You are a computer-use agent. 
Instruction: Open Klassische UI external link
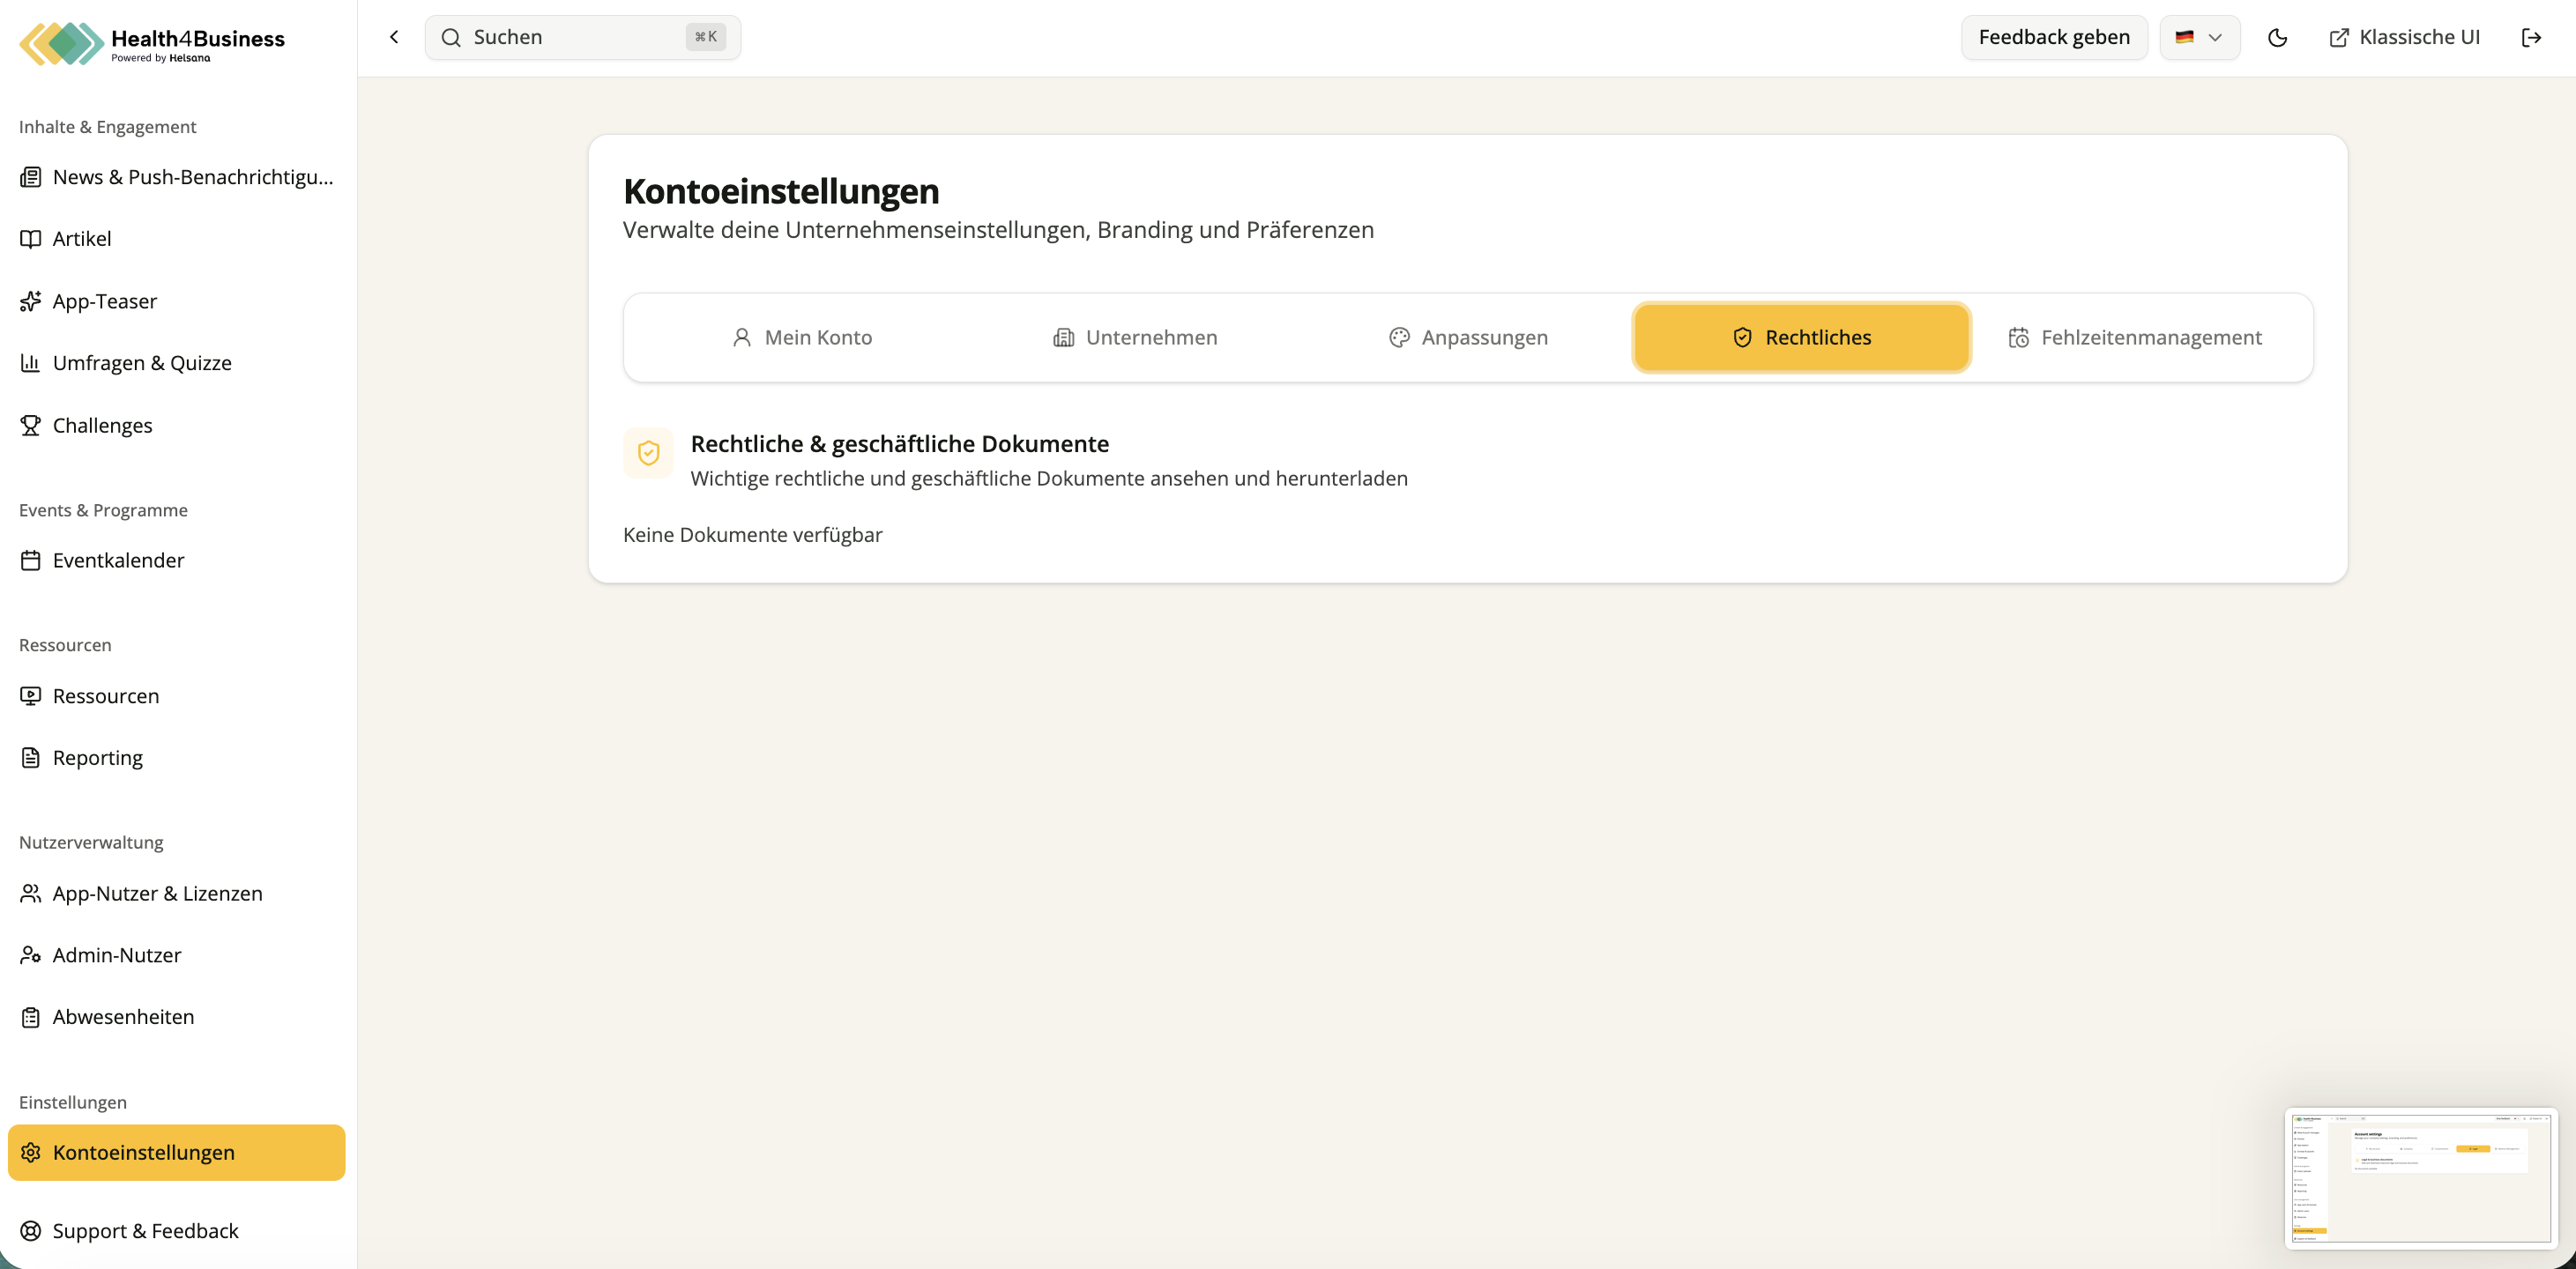coord(2404,37)
